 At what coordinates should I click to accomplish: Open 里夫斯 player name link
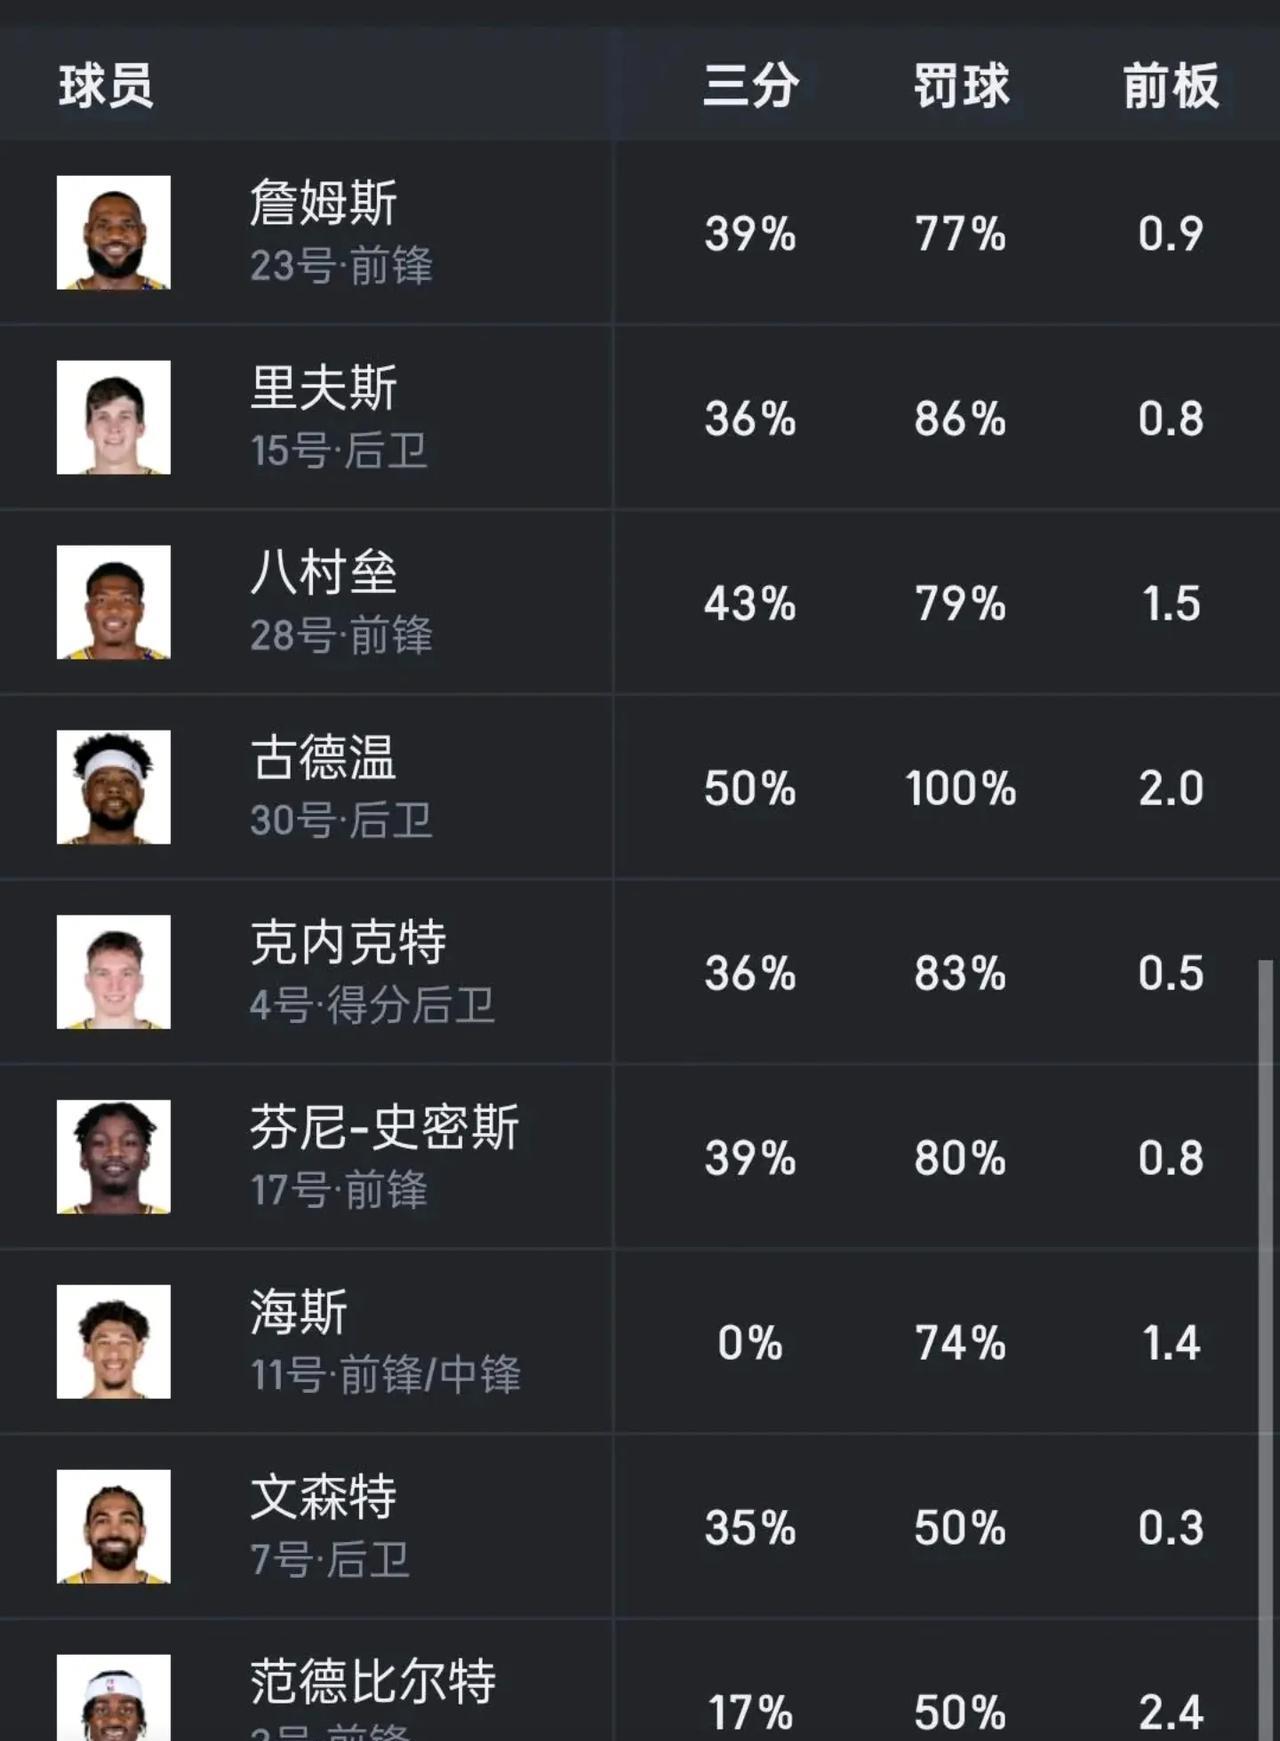[x=324, y=387]
